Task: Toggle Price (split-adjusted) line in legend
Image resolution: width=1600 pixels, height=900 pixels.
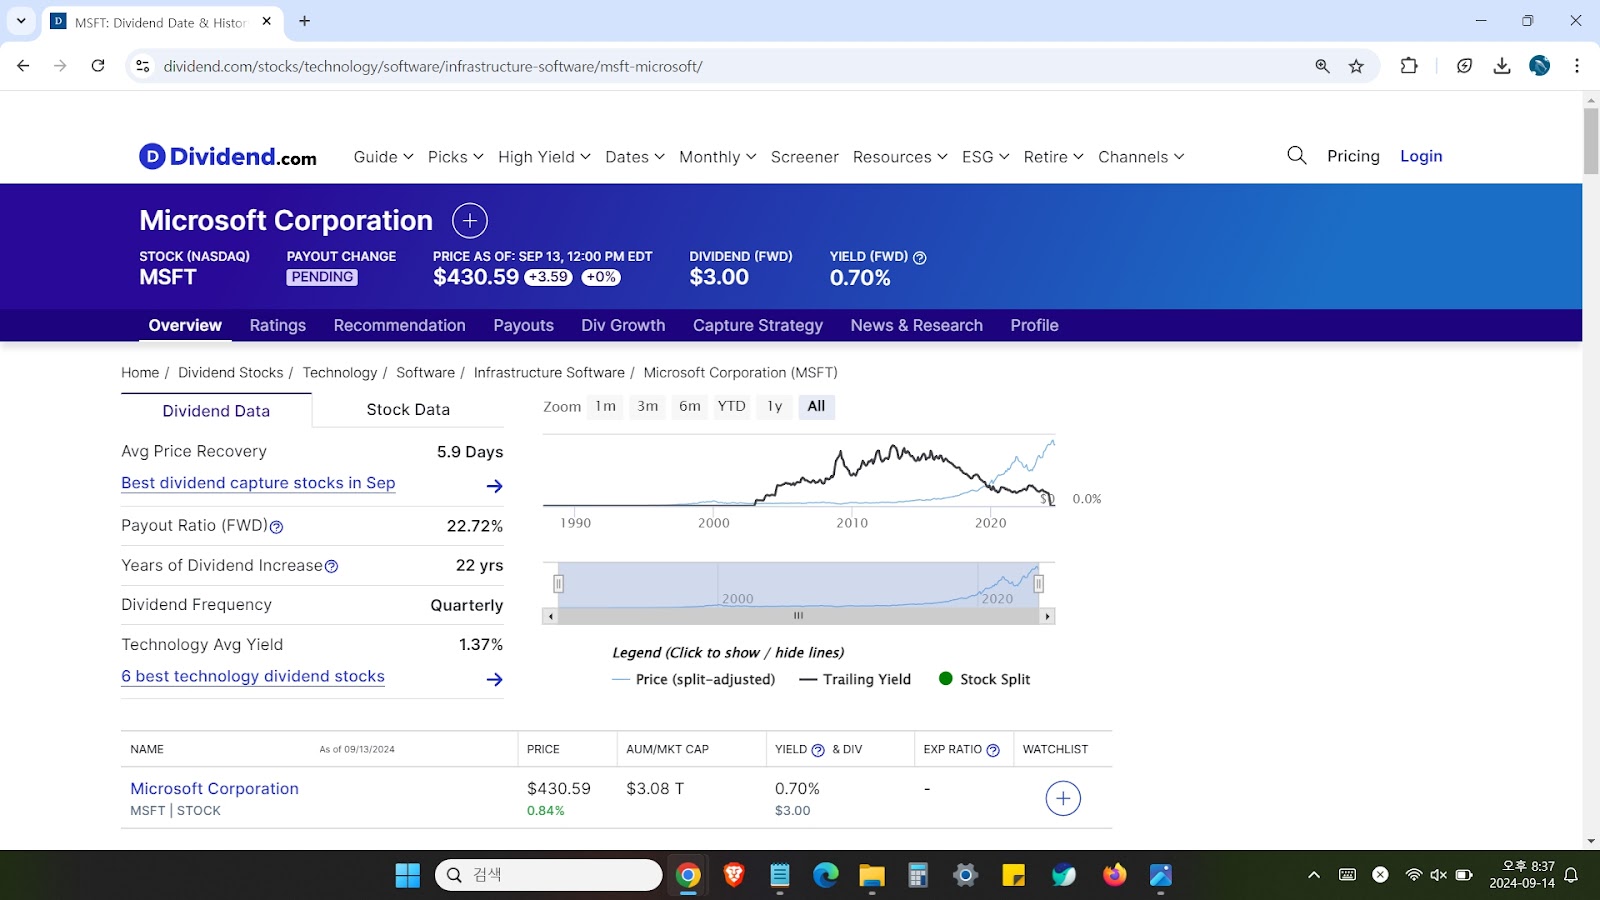Action: click(x=693, y=680)
